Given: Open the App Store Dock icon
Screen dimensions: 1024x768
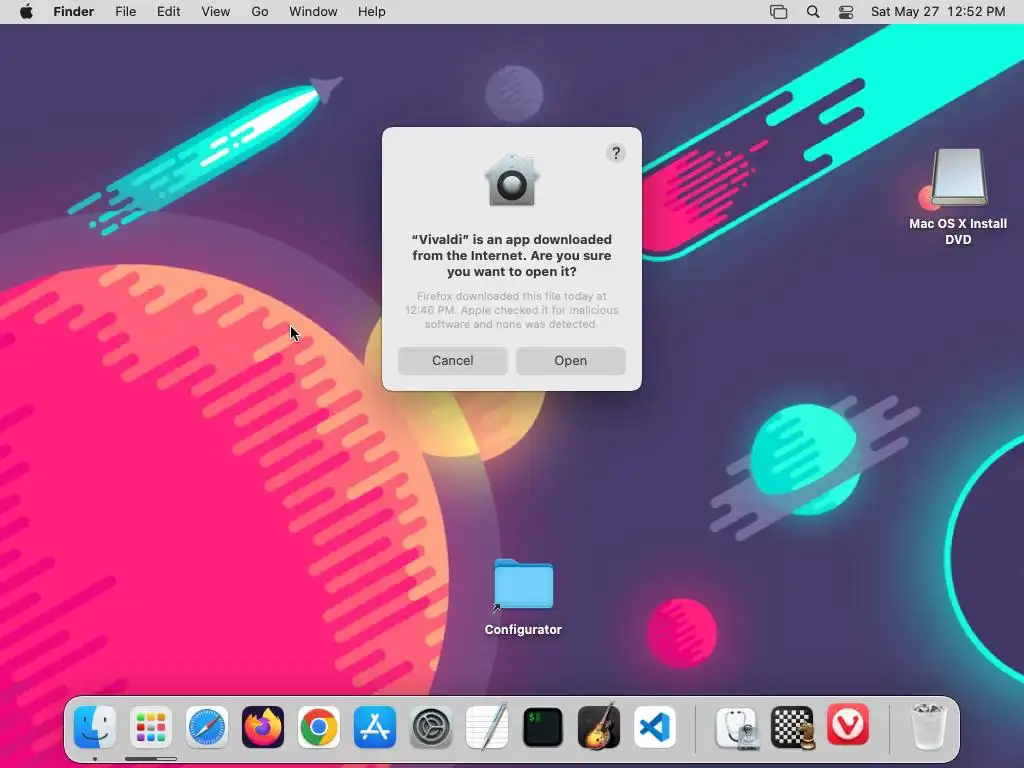Looking at the screenshot, I should (x=375, y=727).
